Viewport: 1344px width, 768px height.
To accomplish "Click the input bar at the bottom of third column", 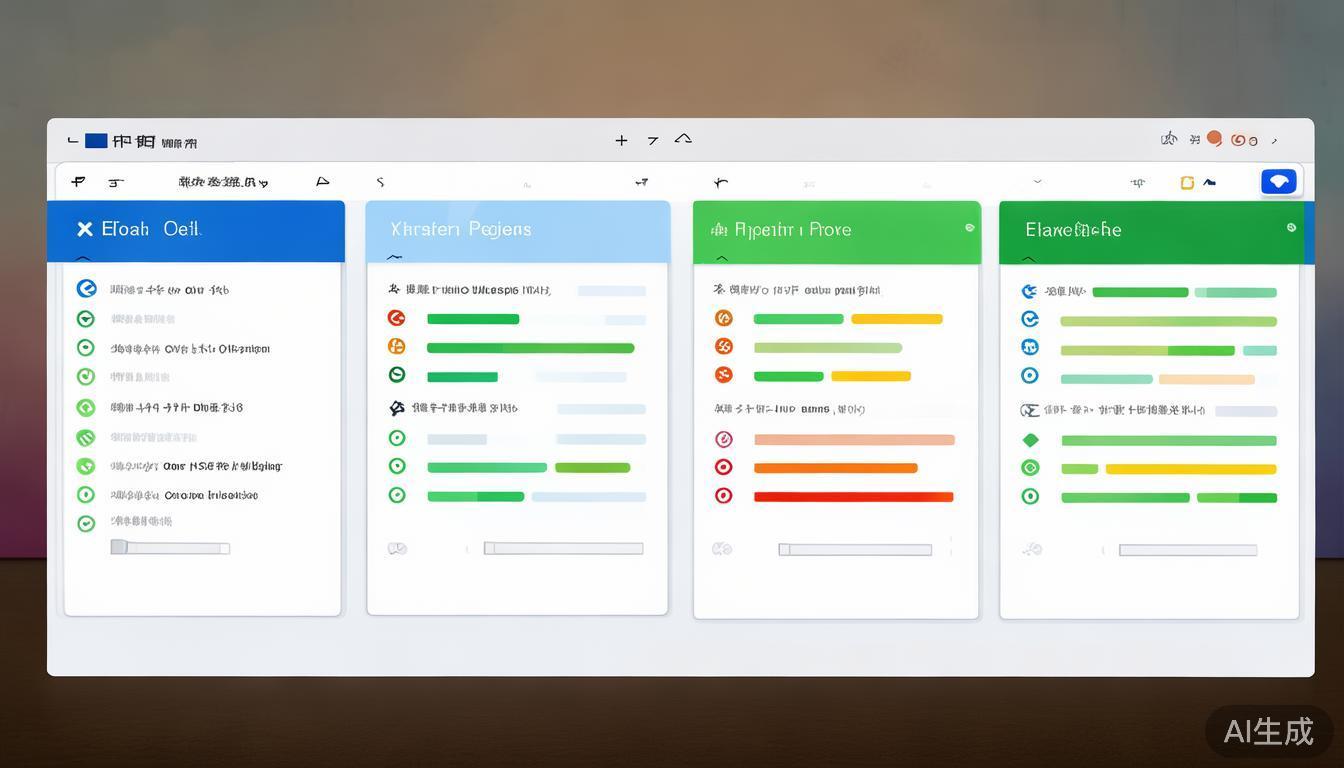I will tap(854, 549).
